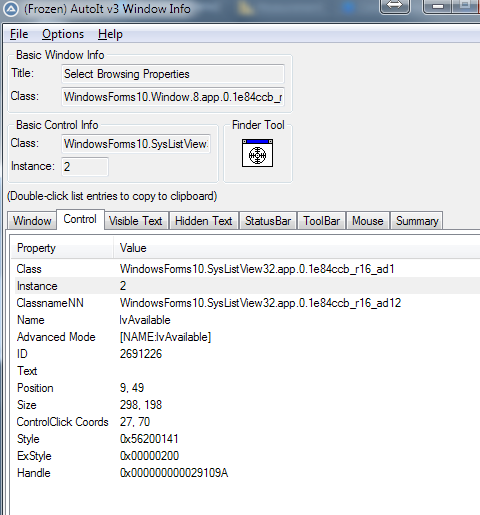Switch to the StatusBar tab
Image resolution: width=480 pixels, height=515 pixels.
pos(268,221)
